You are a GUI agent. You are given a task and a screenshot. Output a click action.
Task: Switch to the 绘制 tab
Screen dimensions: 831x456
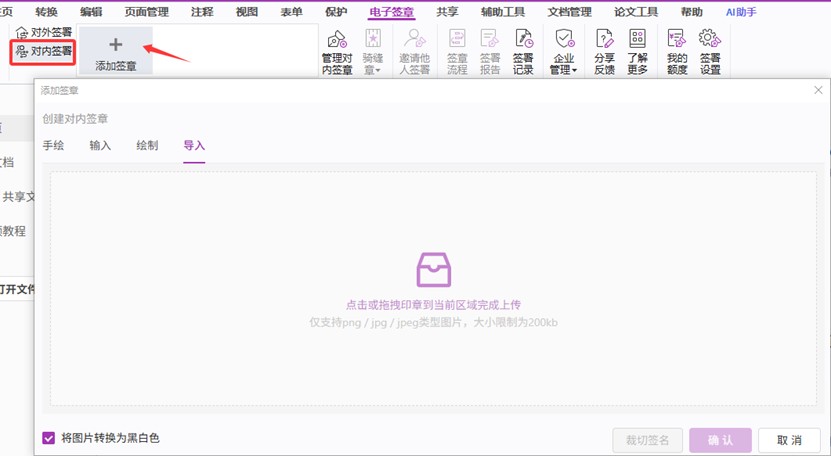(147, 146)
